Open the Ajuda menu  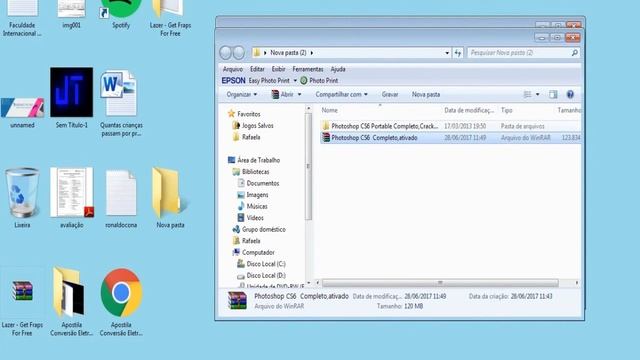tap(338, 69)
